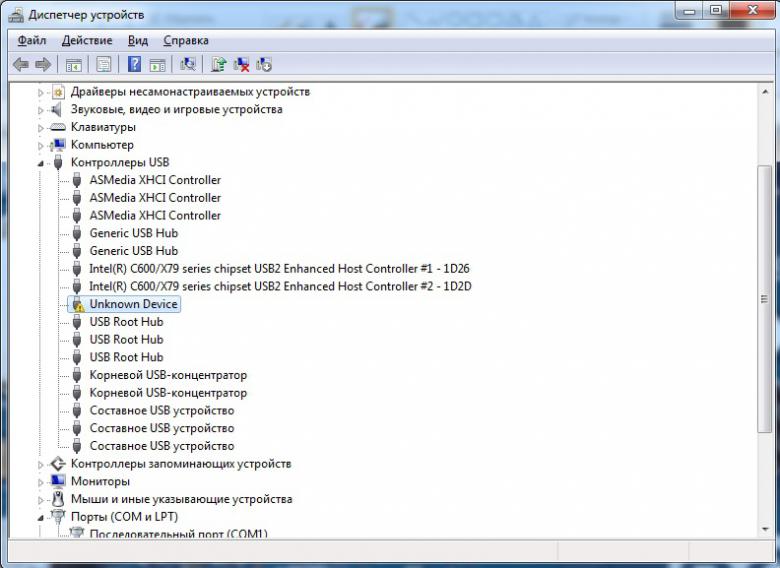Image resolution: width=780 pixels, height=568 pixels.
Task: Click the Back arrow in the toolbar
Action: 20,64
